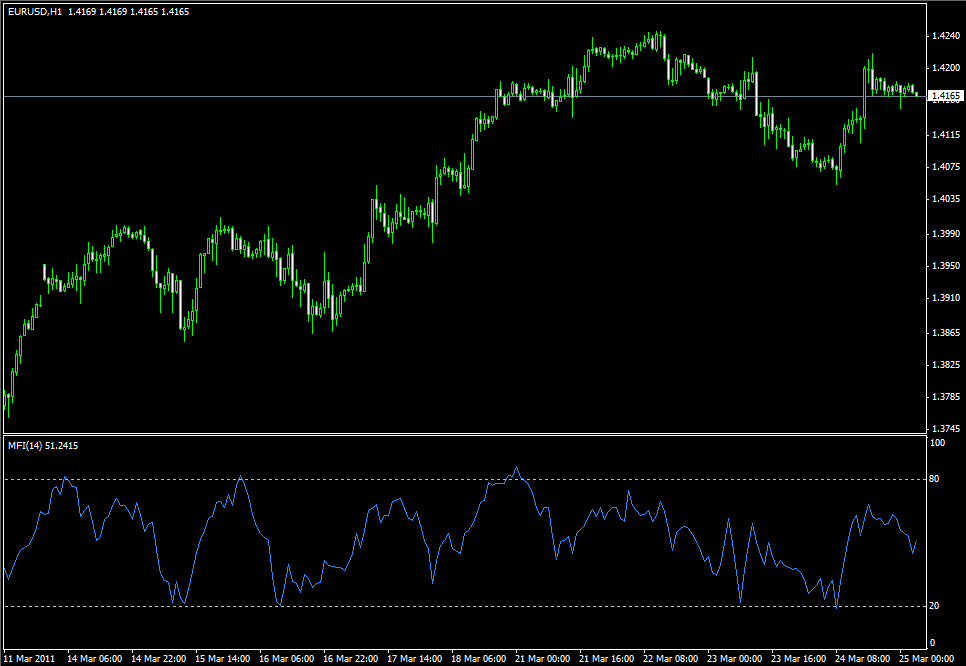This screenshot has width=966, height=666.
Task: Click the 17 Mar 14:00 time label
Action: click(415, 659)
